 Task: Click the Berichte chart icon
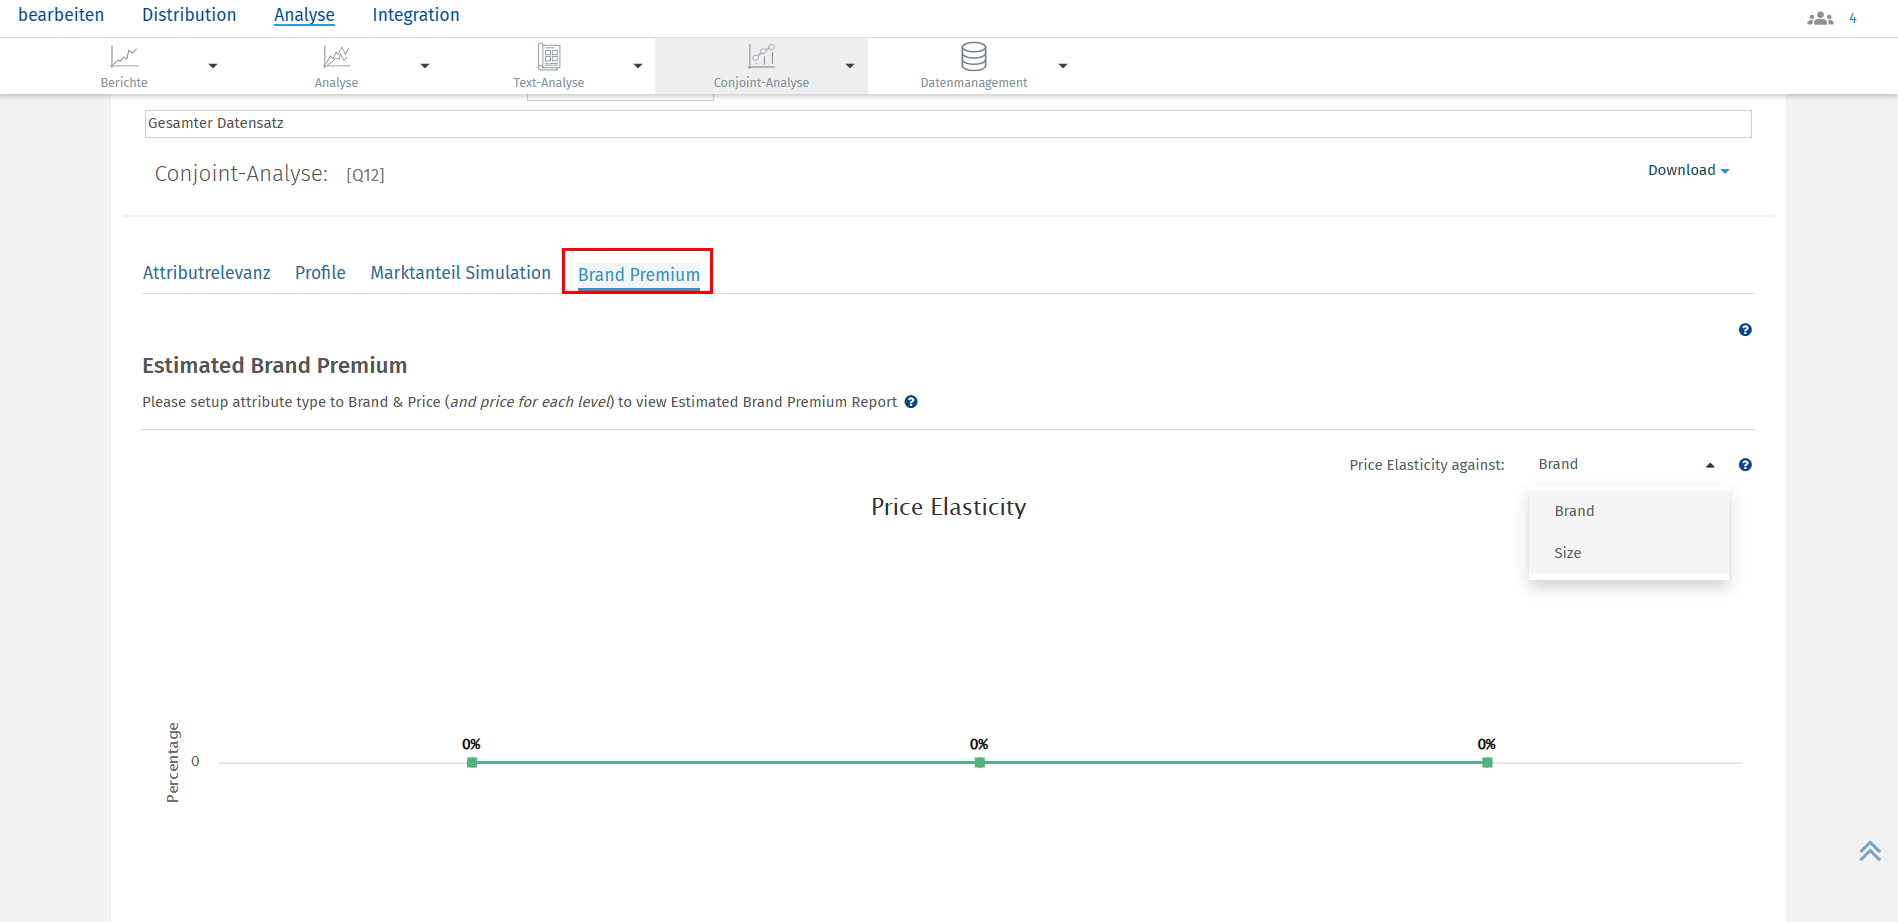(x=124, y=57)
